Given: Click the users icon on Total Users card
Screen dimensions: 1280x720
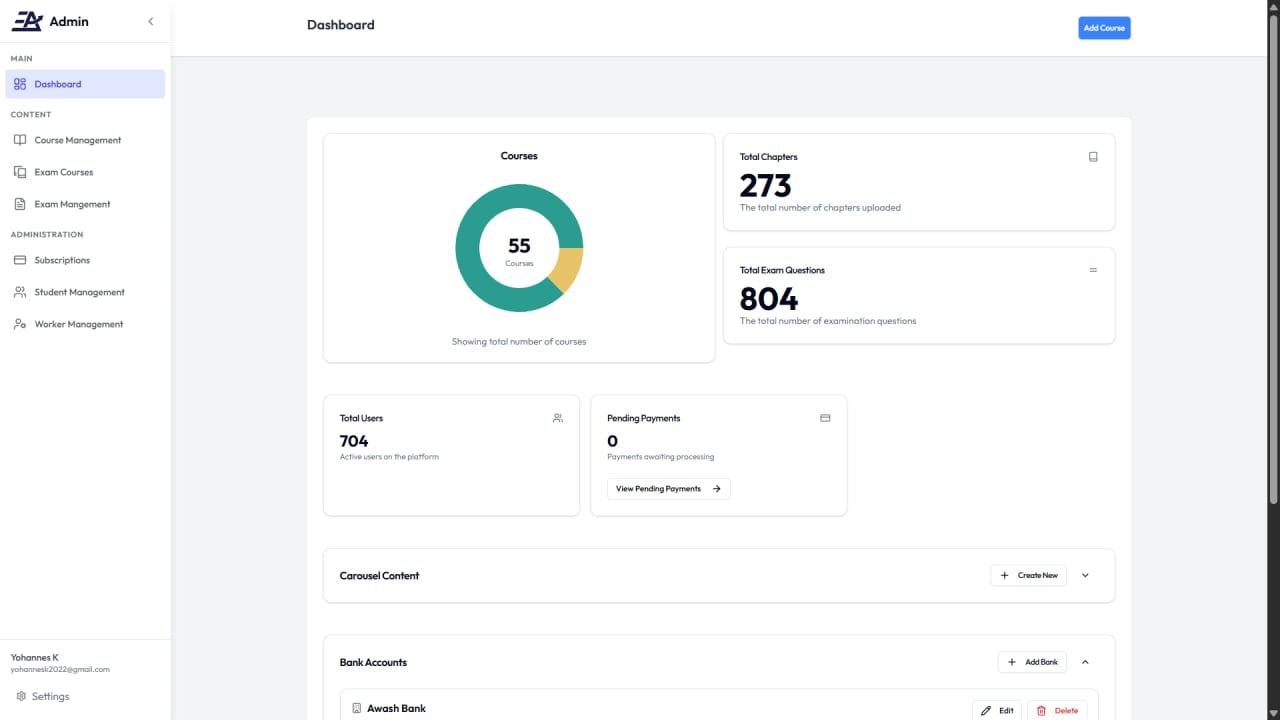Looking at the screenshot, I should [558, 418].
